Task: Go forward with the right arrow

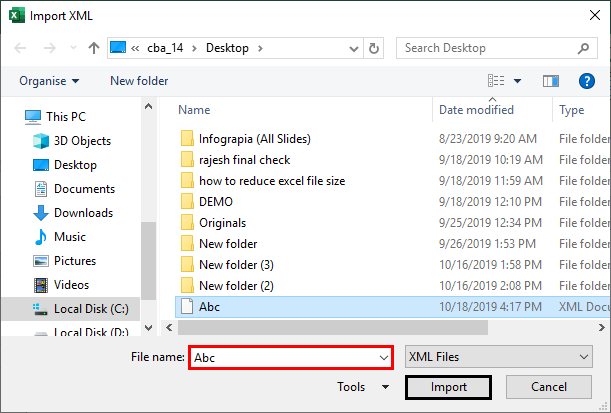Action: (x=49, y=48)
